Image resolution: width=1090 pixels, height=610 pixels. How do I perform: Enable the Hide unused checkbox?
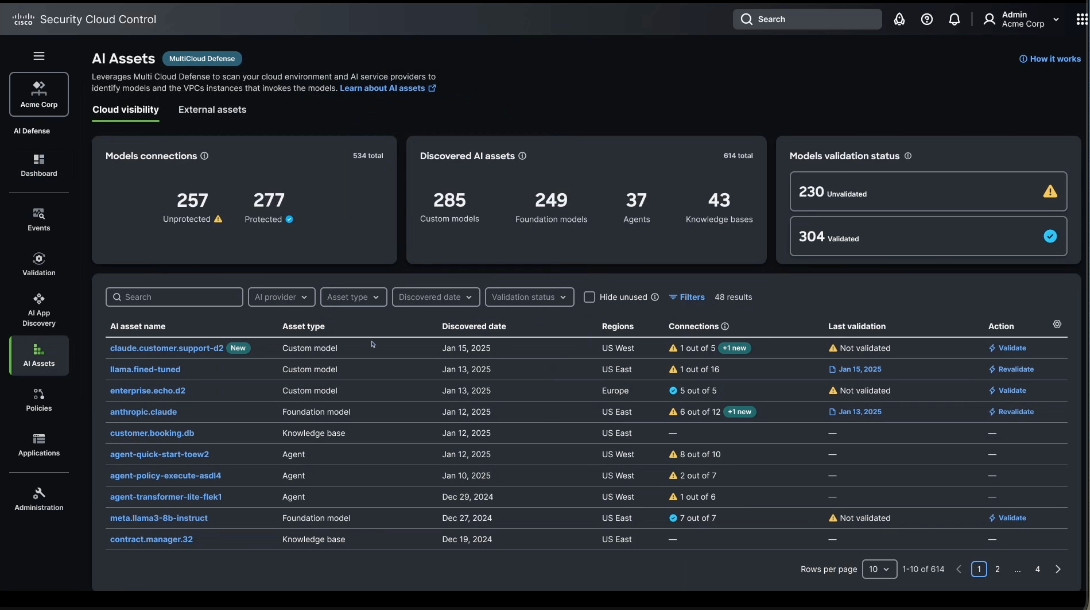590,297
